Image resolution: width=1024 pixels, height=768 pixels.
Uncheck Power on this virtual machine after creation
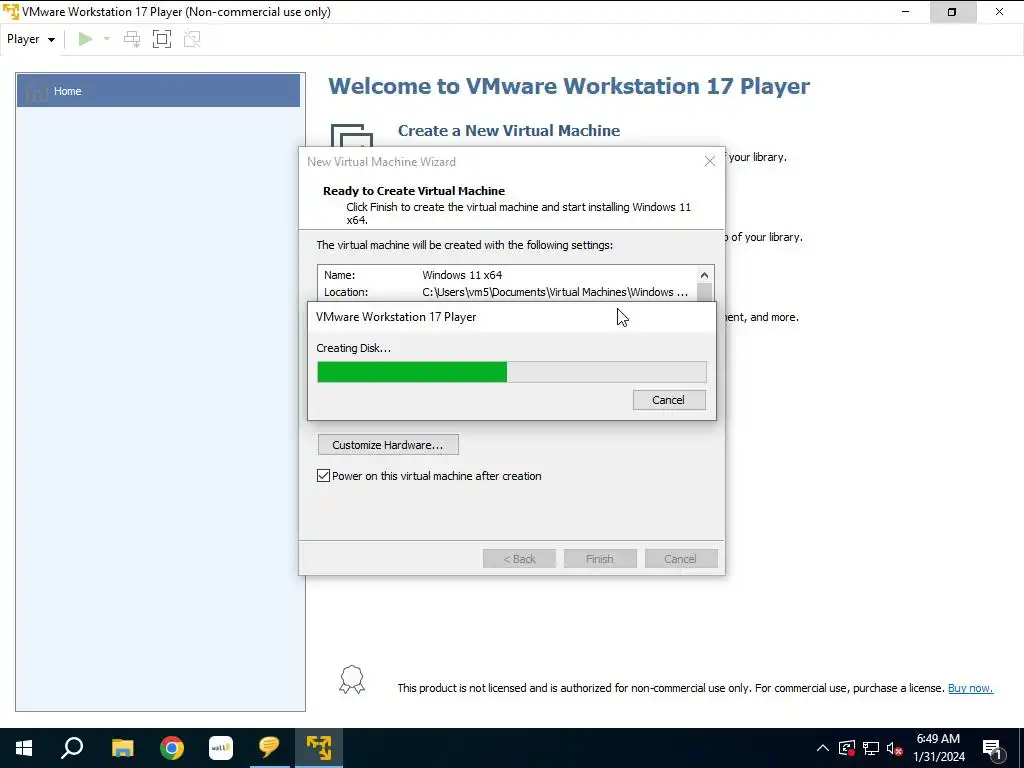[x=323, y=475]
